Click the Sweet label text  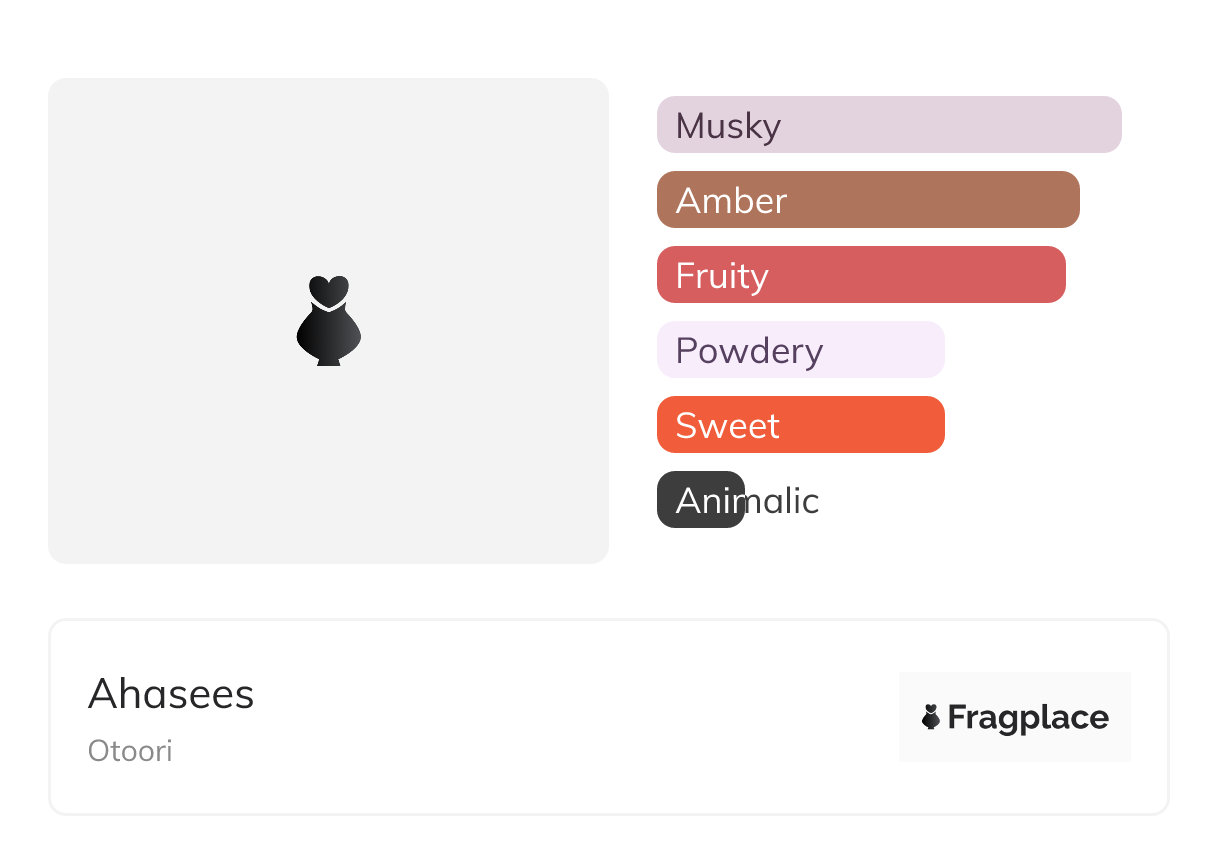click(x=727, y=426)
